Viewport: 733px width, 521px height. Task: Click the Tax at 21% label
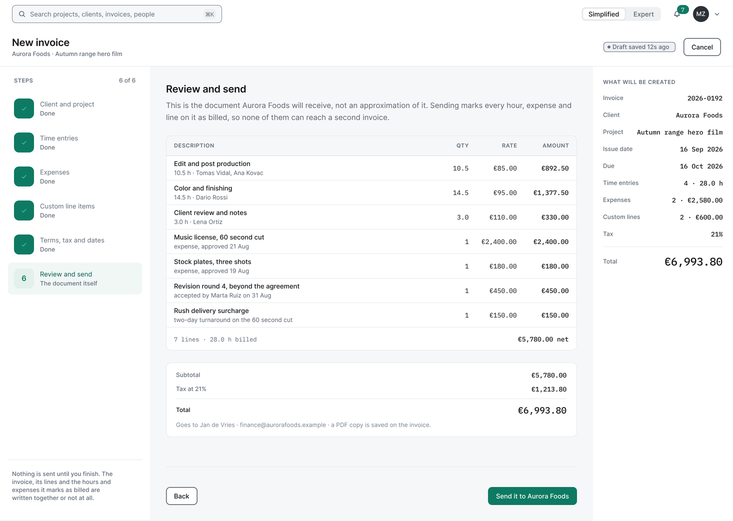tap(191, 389)
